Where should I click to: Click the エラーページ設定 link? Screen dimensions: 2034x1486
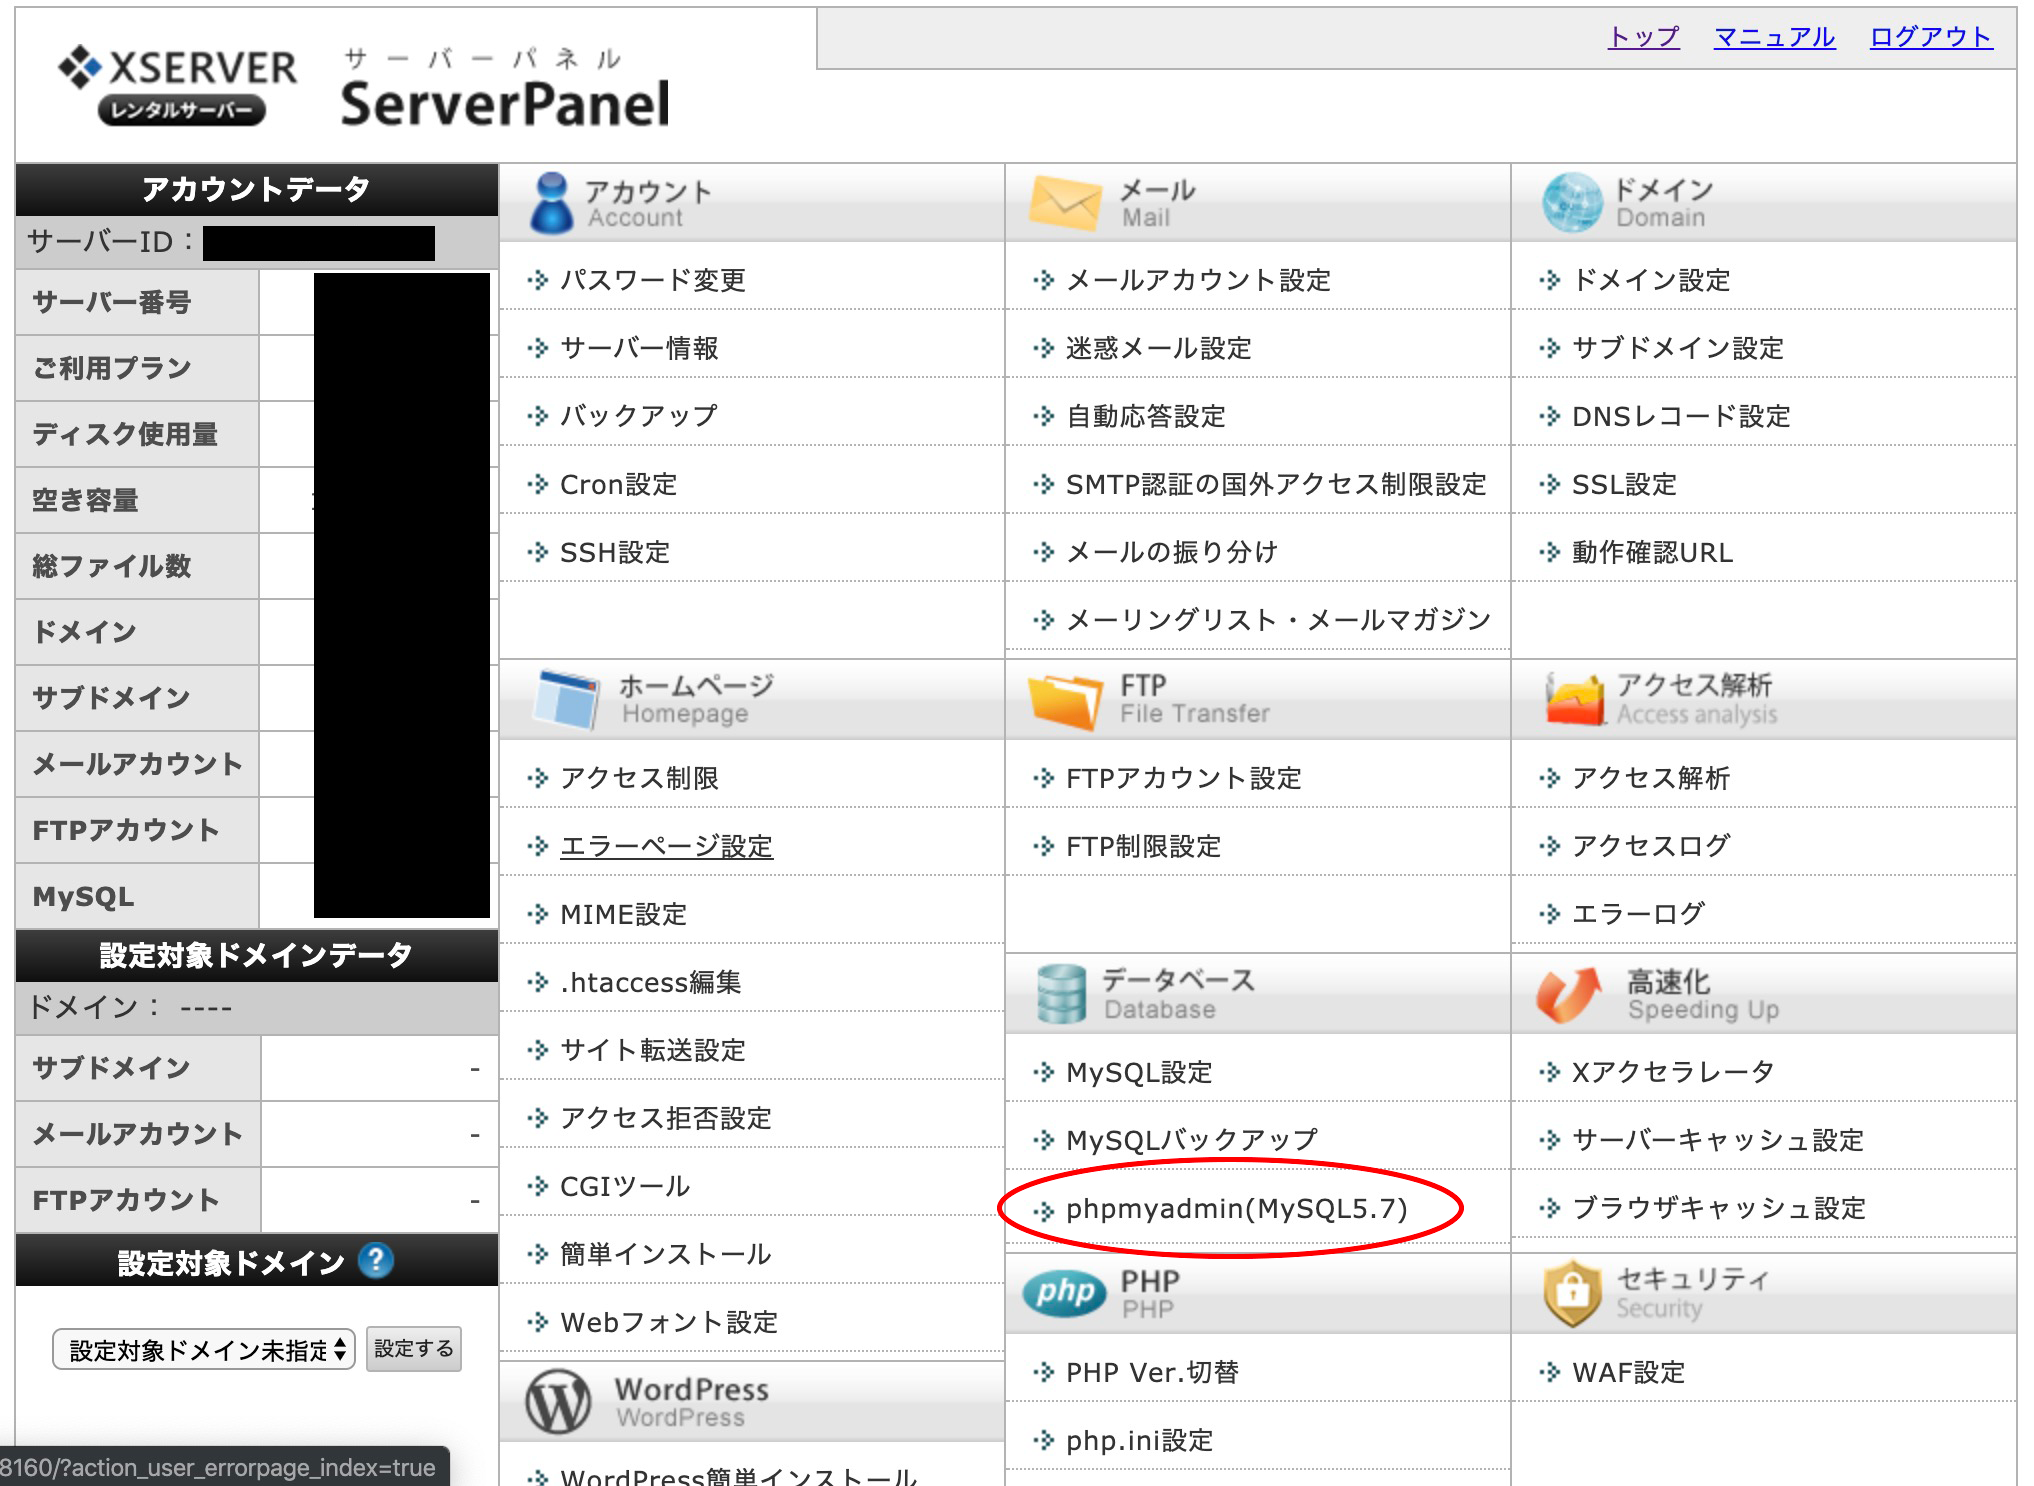coord(665,846)
